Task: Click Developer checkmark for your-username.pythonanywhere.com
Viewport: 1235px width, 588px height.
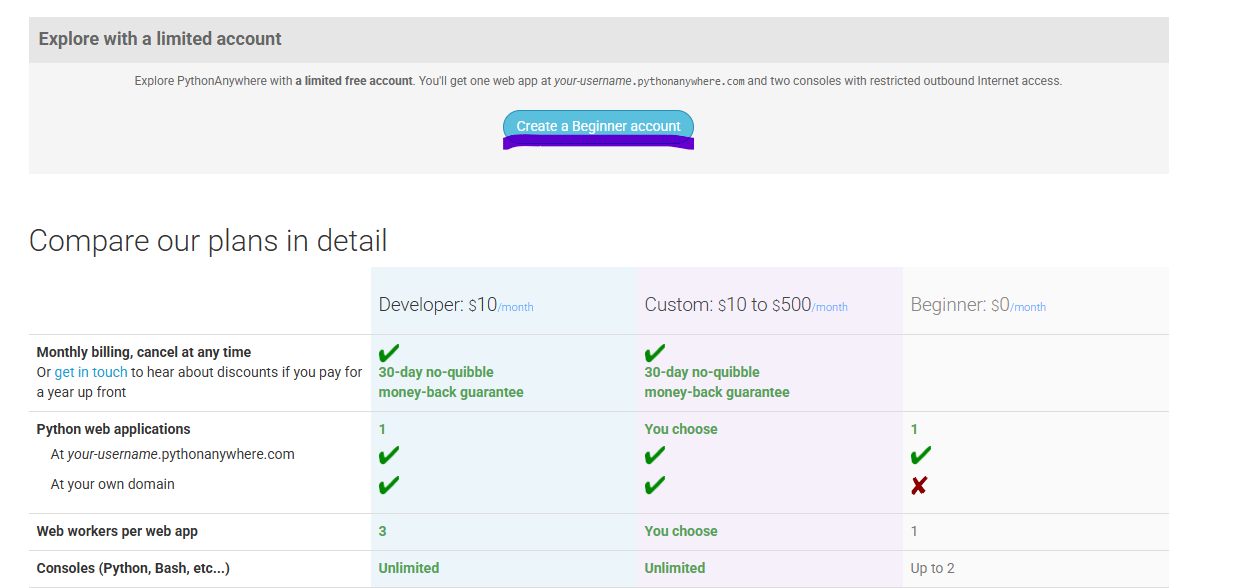Action: pos(389,456)
